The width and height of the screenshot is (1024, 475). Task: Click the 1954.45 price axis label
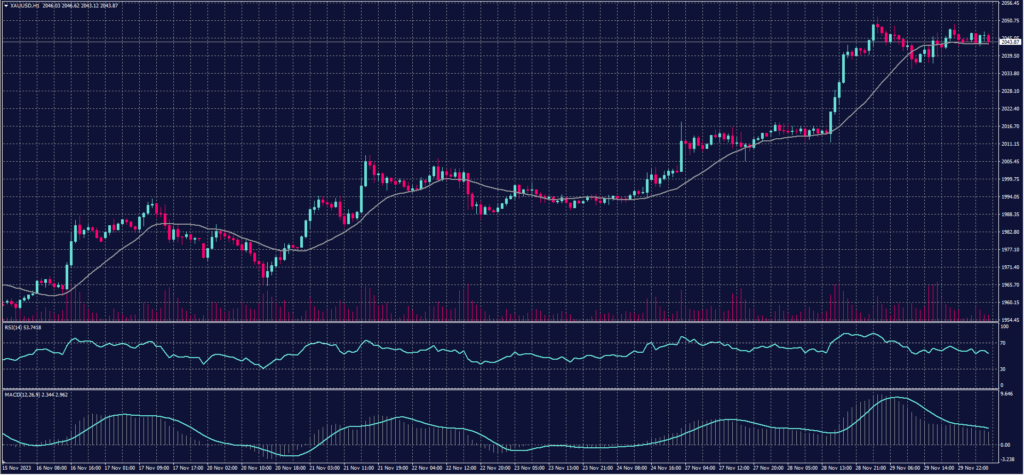[x=1009, y=319]
